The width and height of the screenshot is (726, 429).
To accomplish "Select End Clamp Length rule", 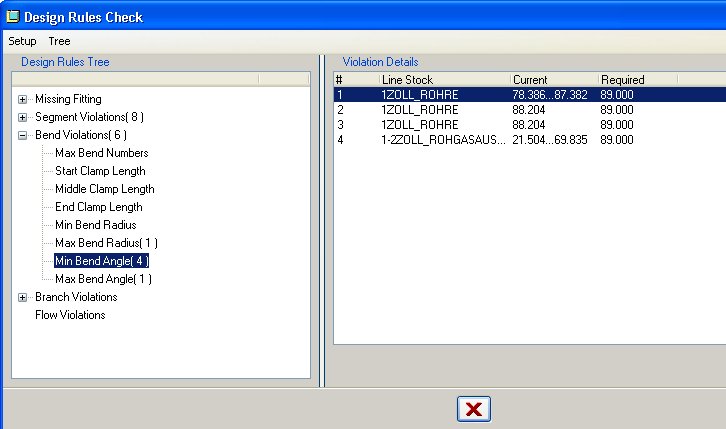I will pyautogui.click(x=99, y=207).
